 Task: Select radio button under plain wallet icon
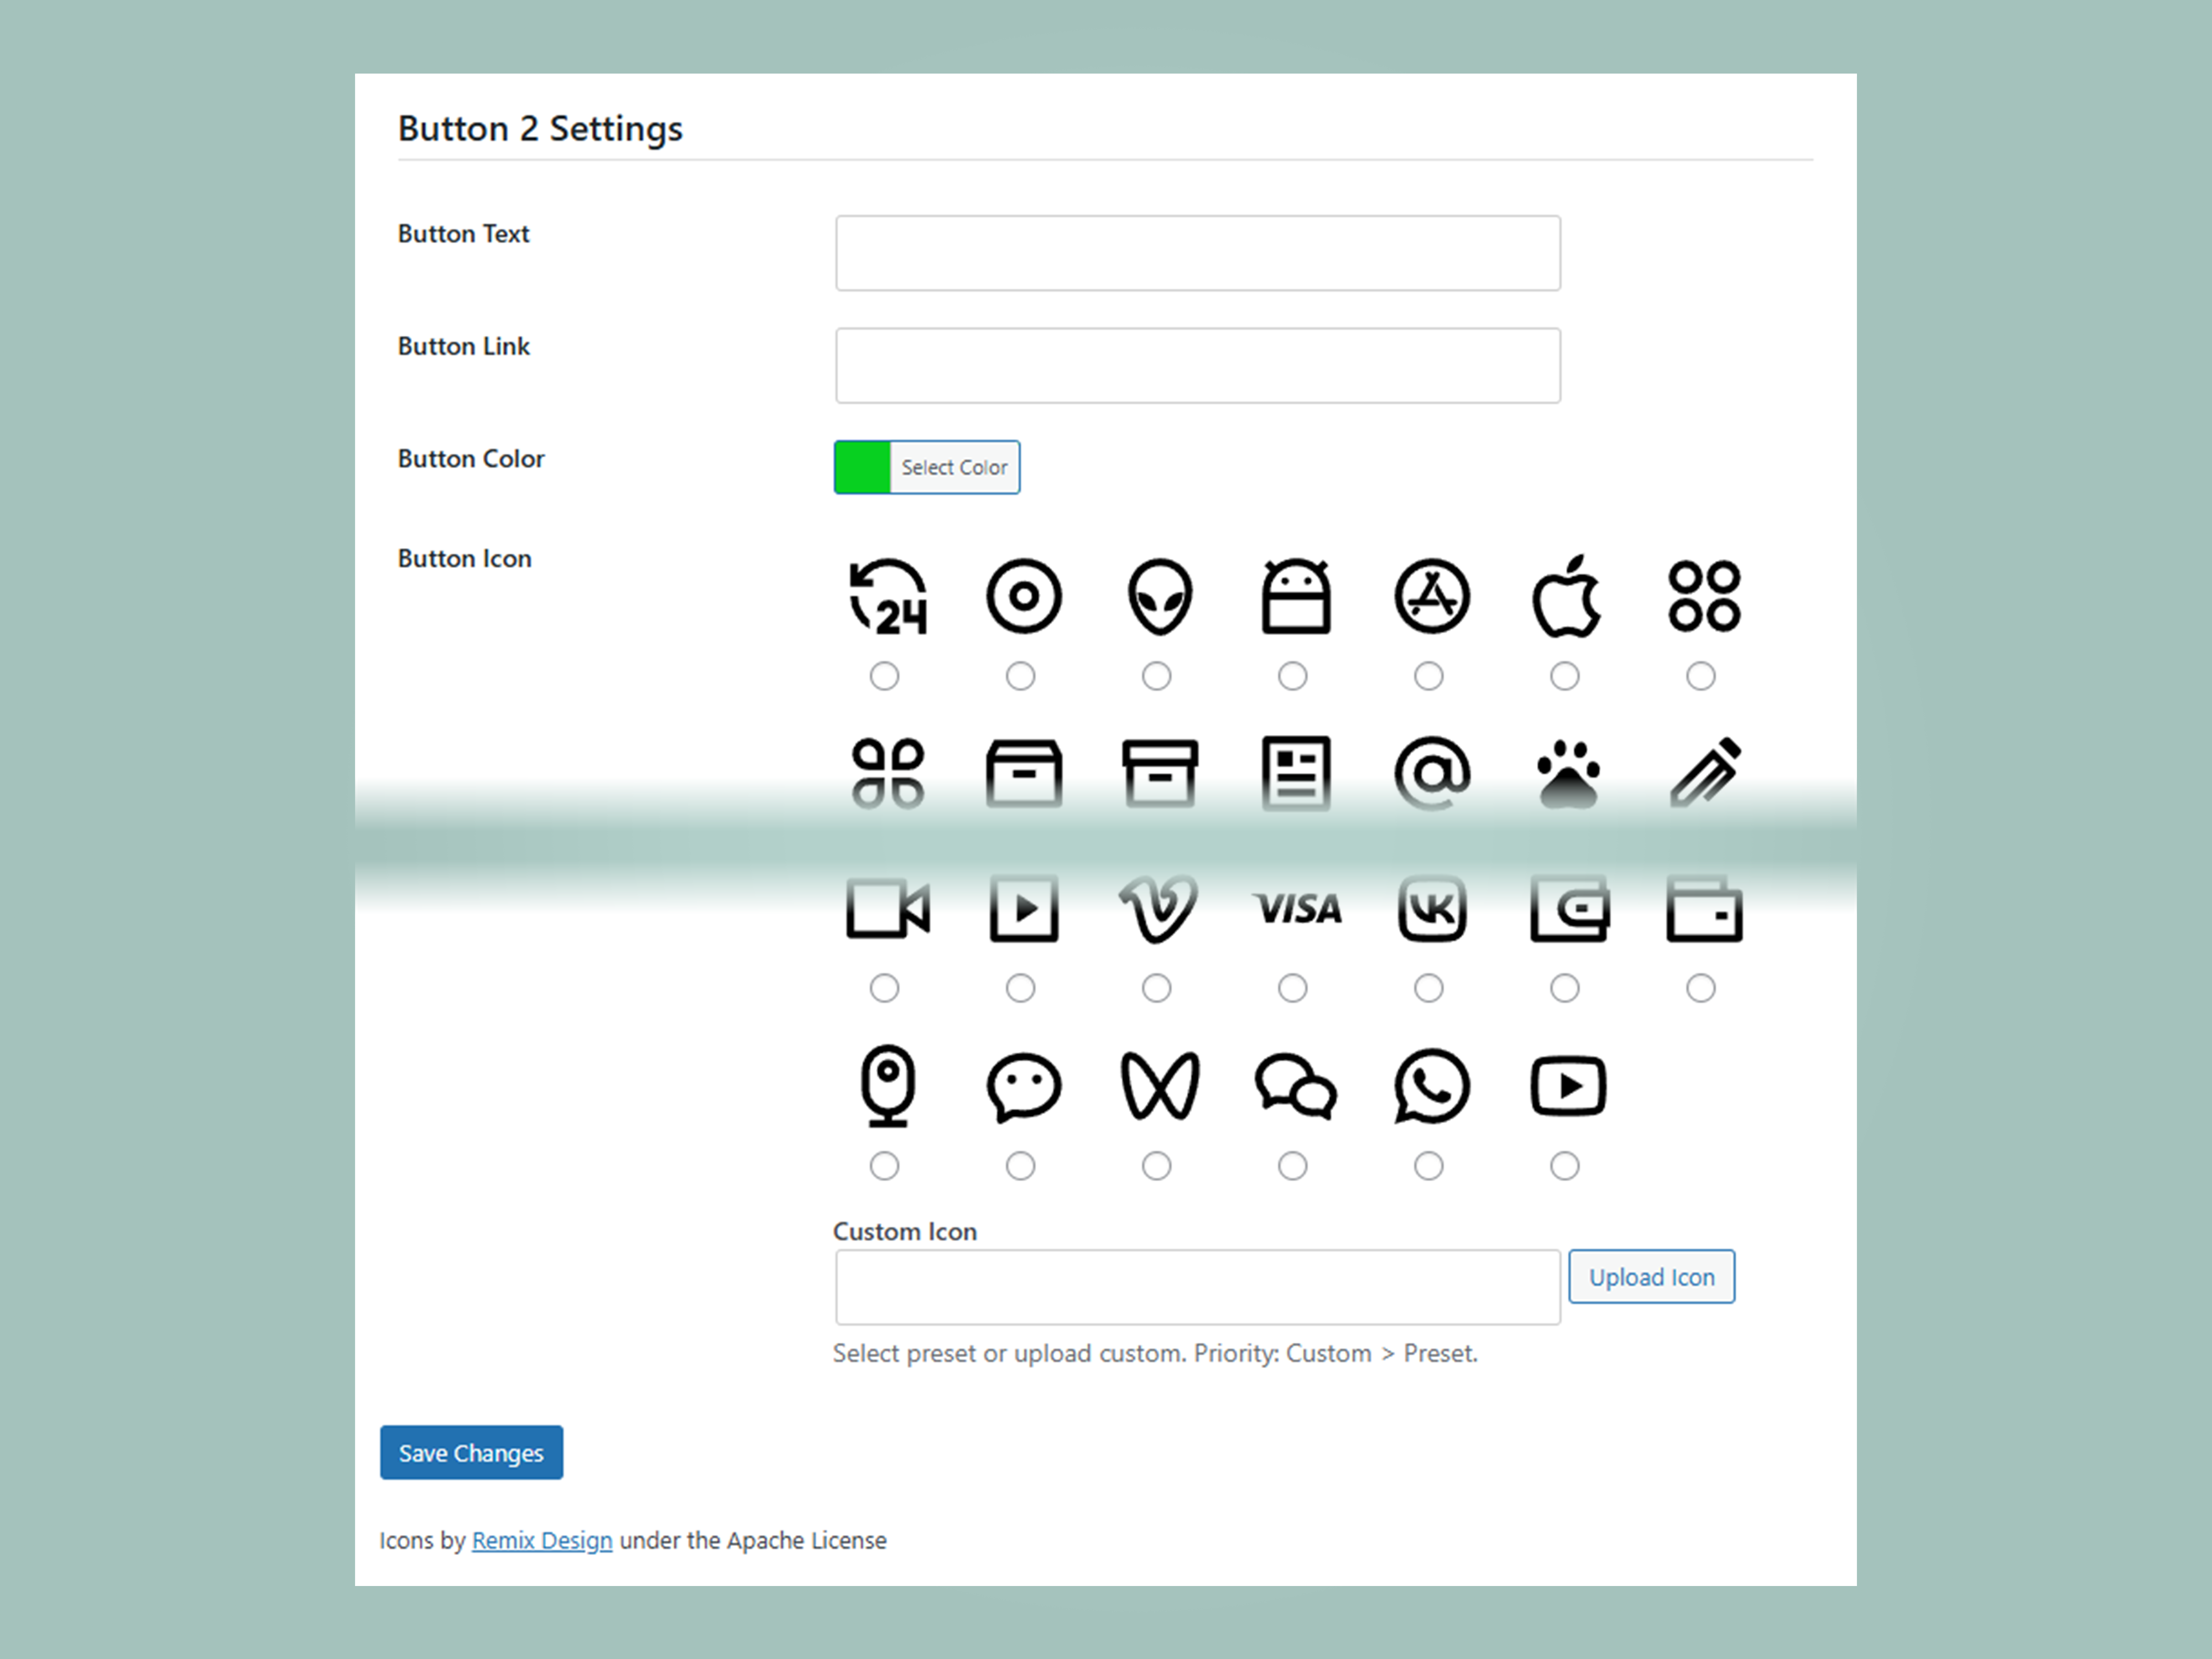tap(1700, 988)
